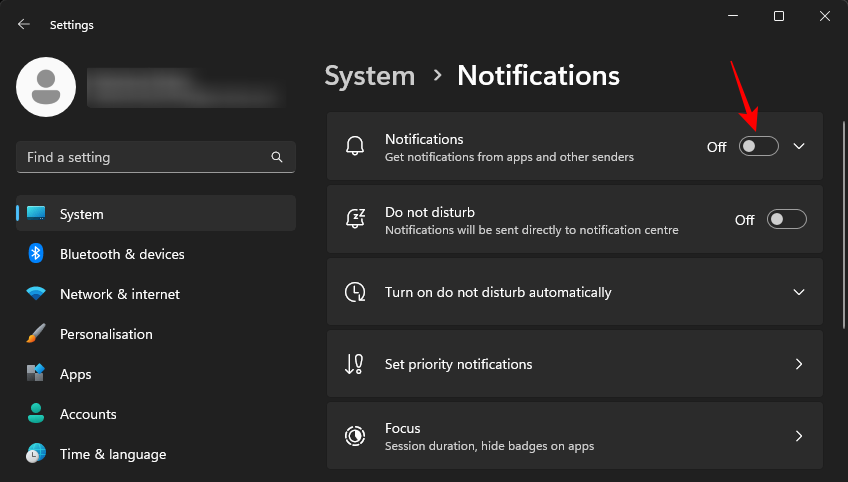Open Time & language settings

[x=156, y=454]
